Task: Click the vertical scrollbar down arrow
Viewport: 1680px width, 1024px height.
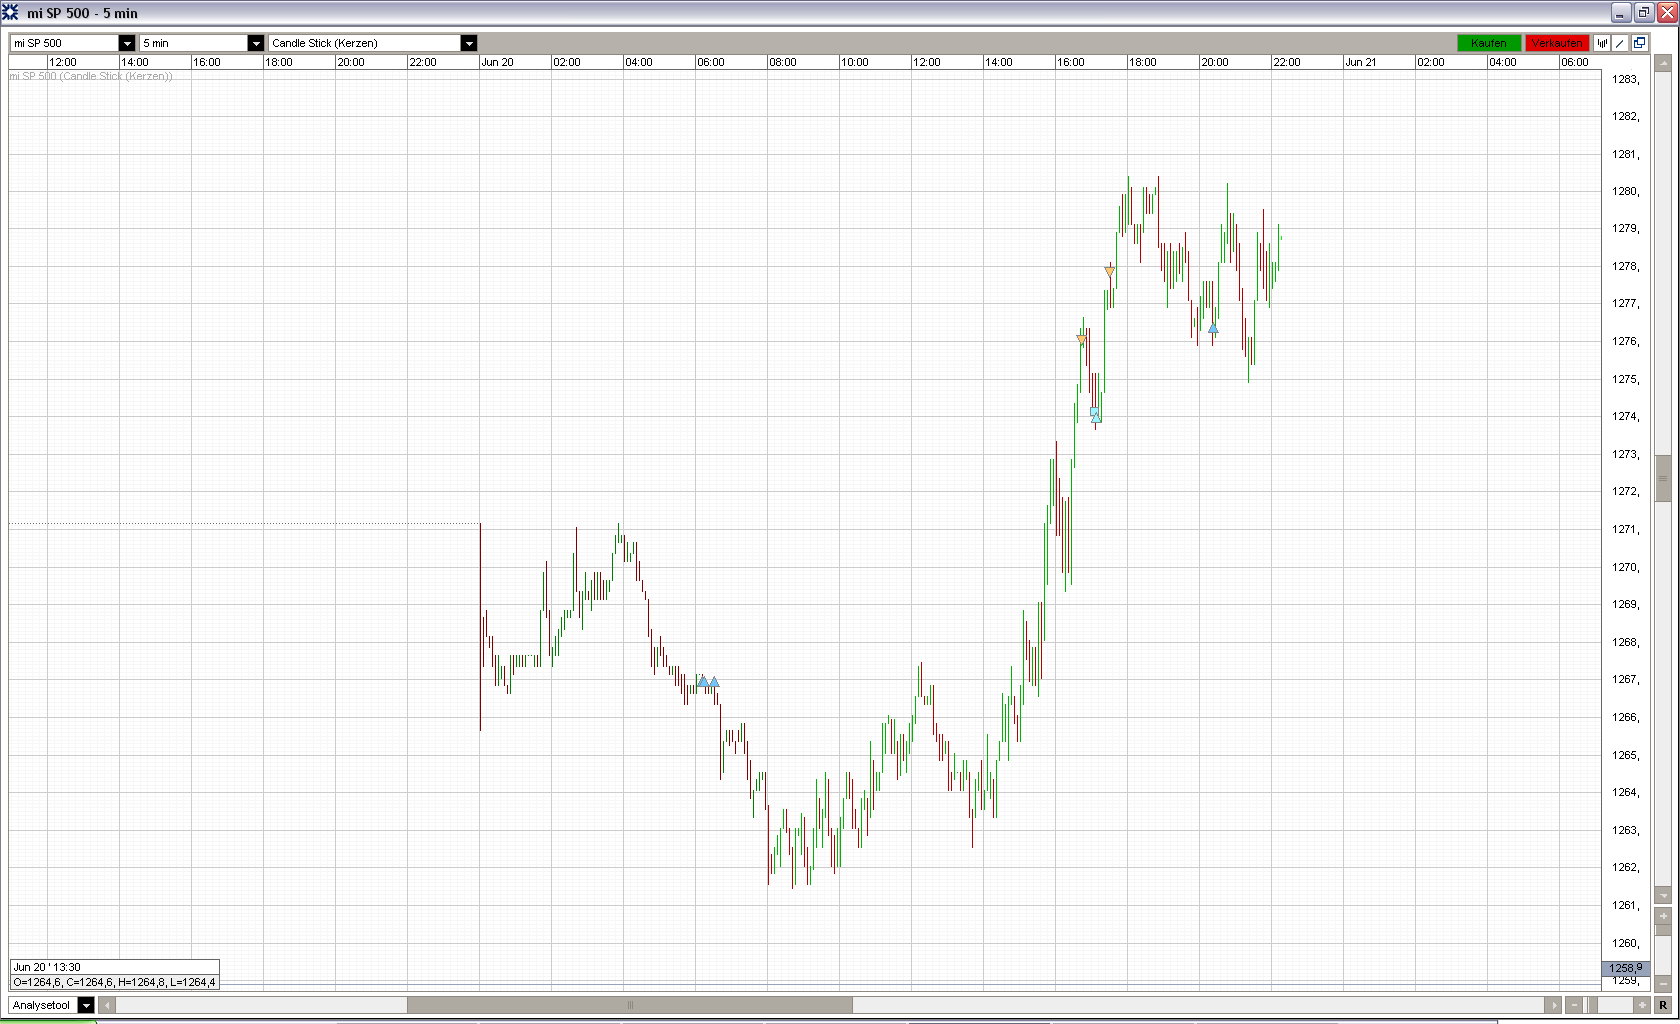Action: 1664,895
